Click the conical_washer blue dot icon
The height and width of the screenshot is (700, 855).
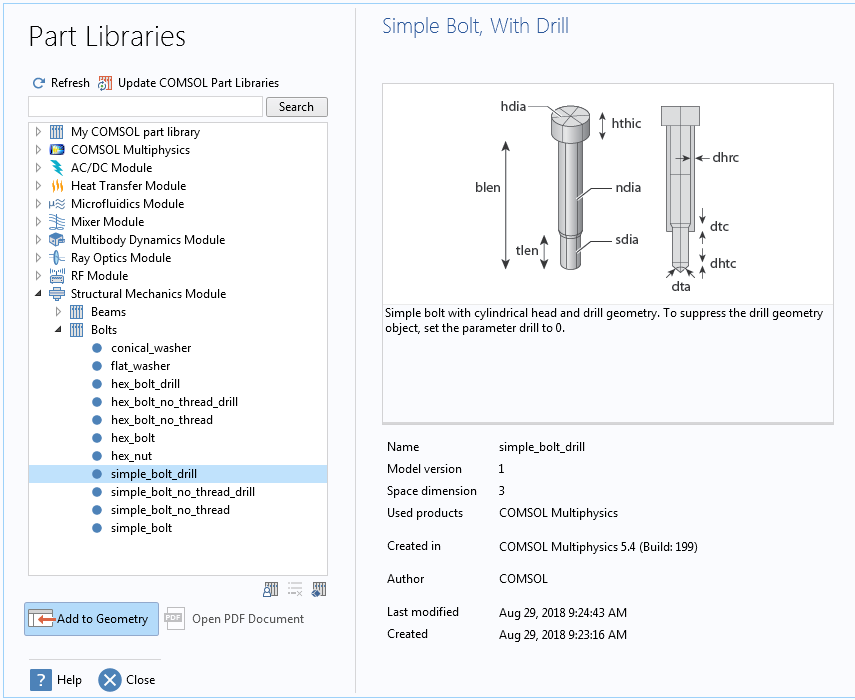[x=97, y=348]
